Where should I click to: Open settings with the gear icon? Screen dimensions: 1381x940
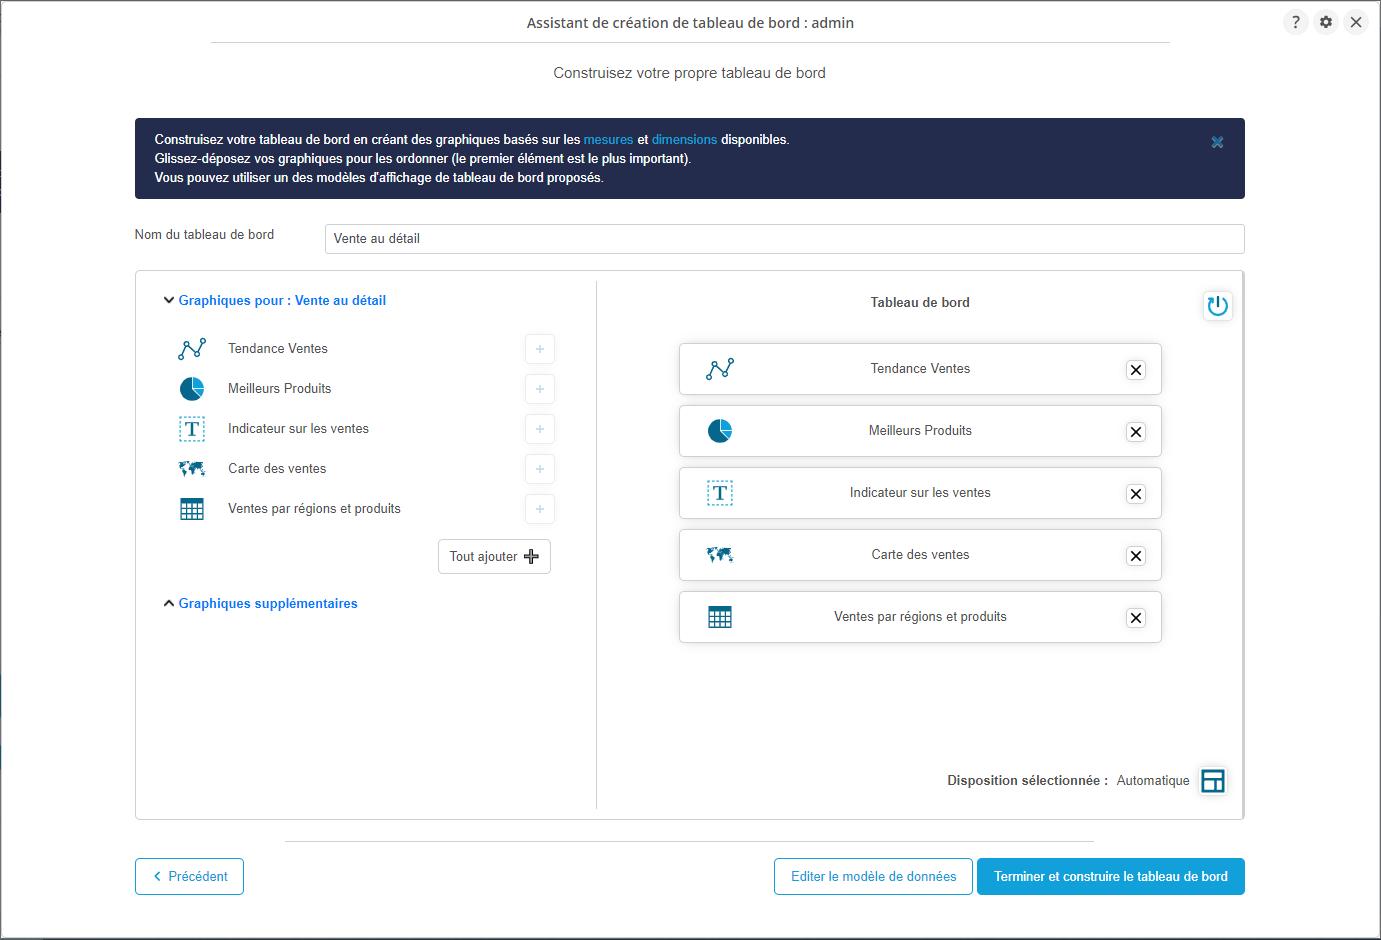tap(1325, 22)
